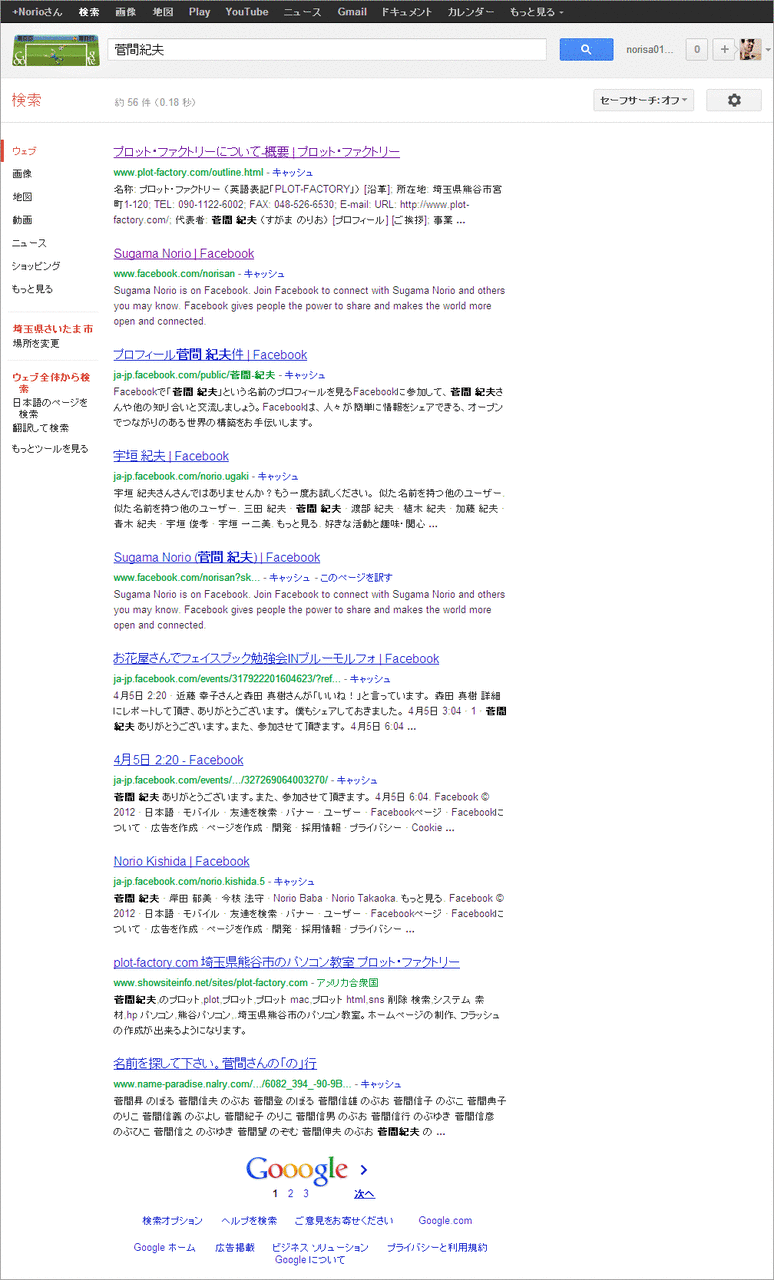This screenshot has height=1280, width=774.
Task: Select 日本語のページを検索 option
Action: pyautogui.click(x=50, y=407)
